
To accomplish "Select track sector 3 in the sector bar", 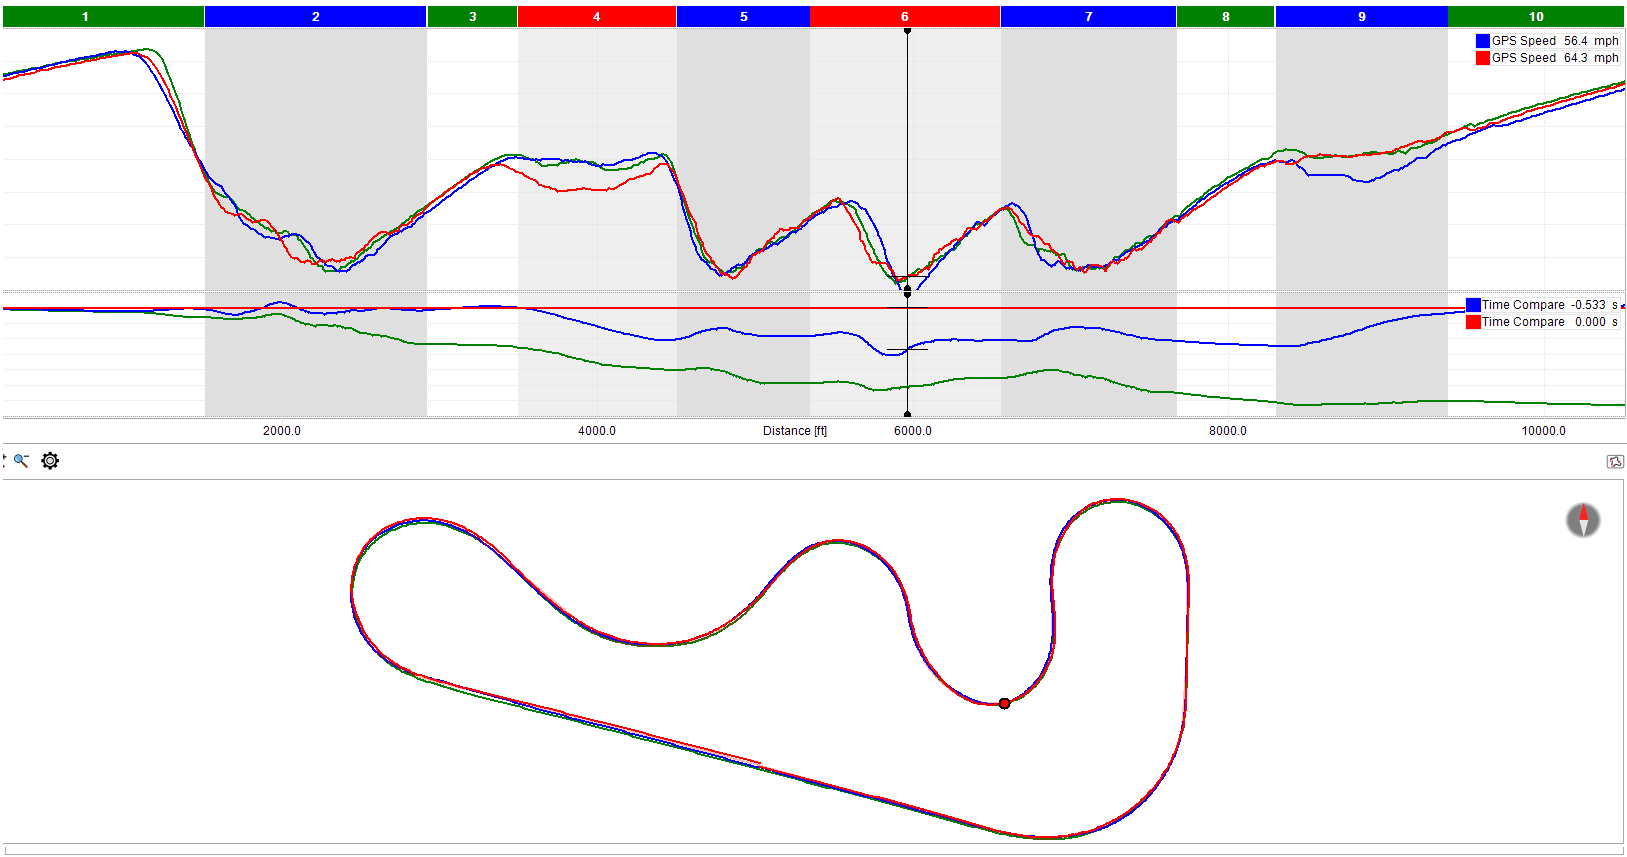I will (473, 16).
